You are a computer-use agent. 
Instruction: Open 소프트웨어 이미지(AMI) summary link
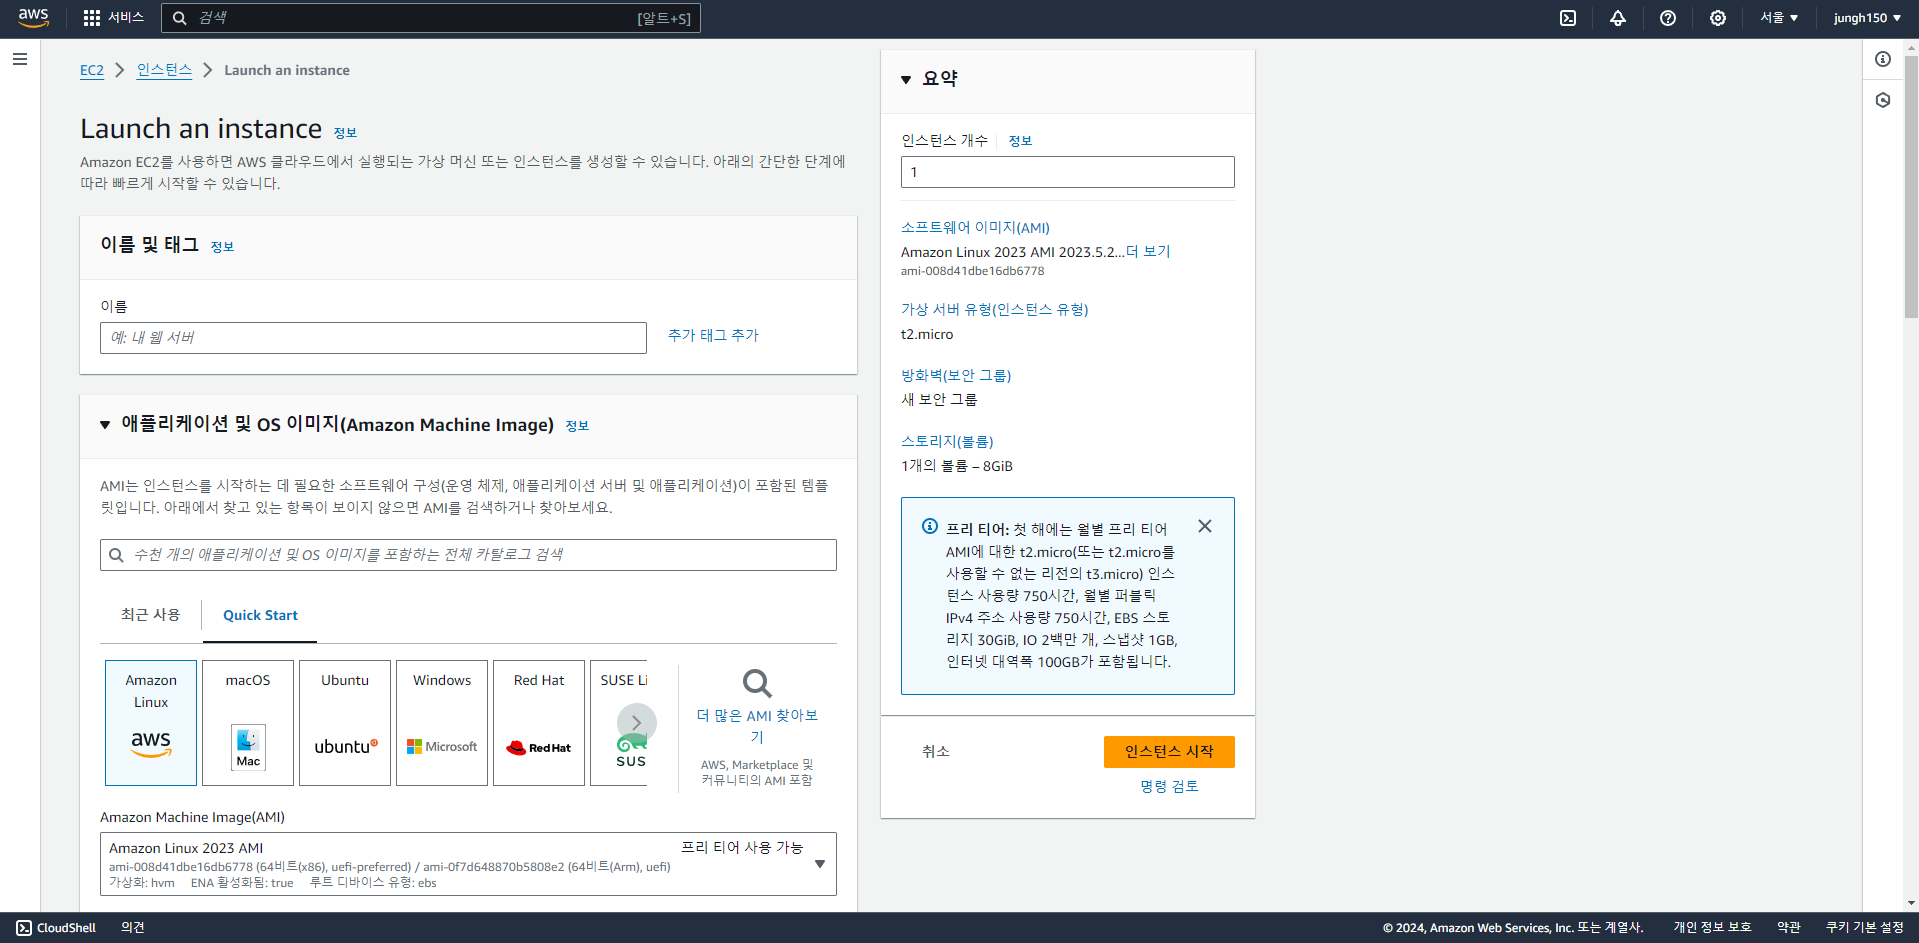pyautogui.click(x=975, y=228)
